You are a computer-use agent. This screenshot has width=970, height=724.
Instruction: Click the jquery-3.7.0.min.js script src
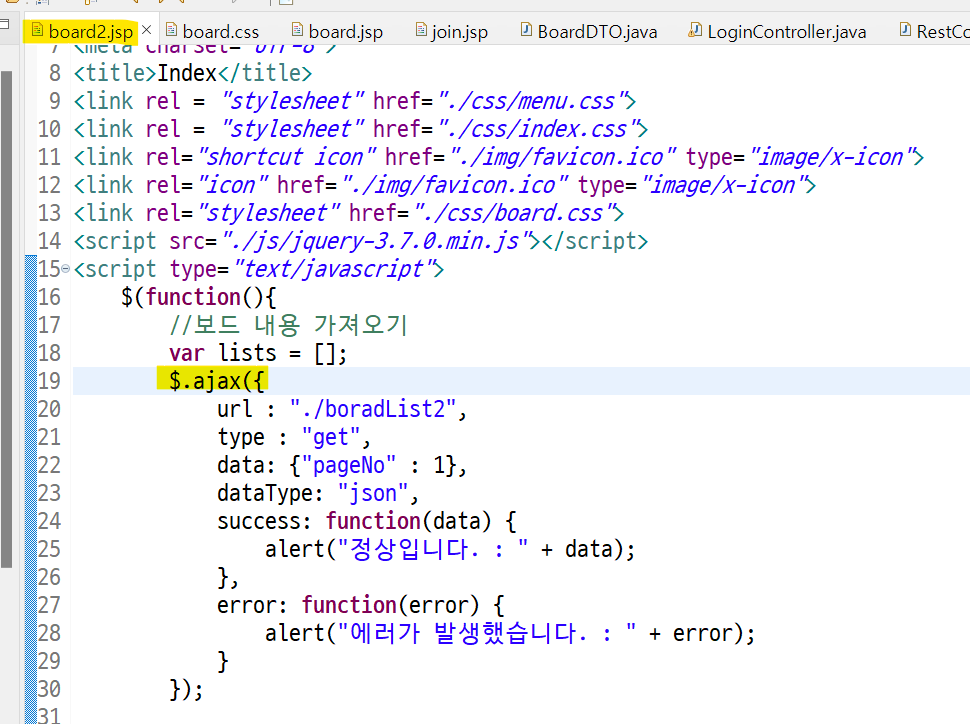click(x=377, y=241)
